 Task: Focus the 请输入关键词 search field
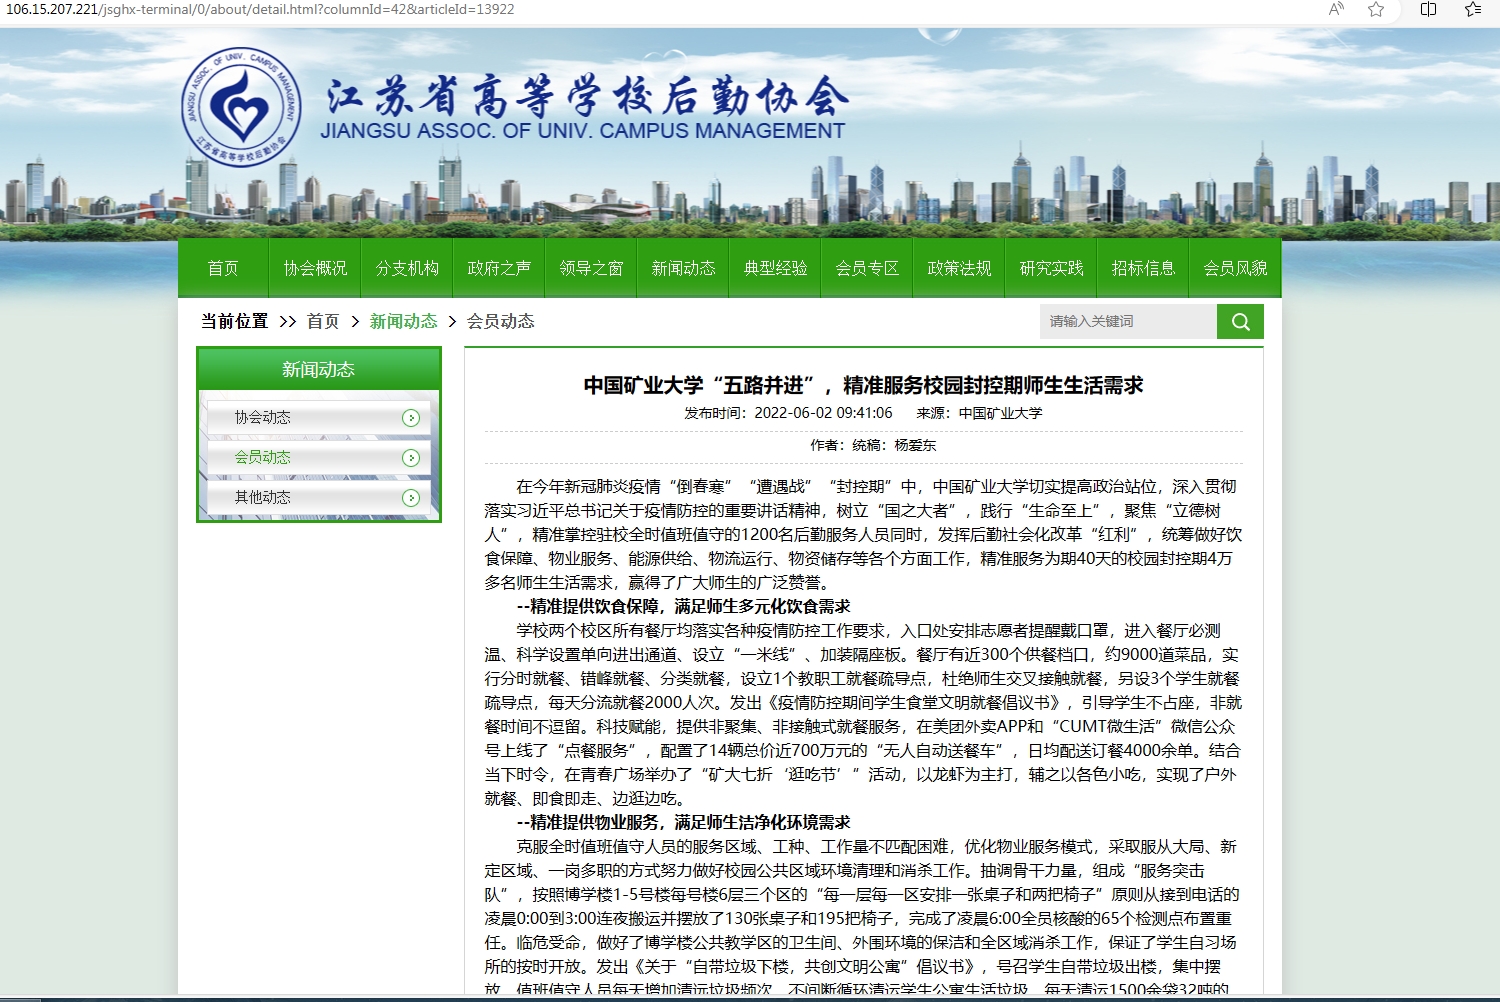click(1128, 321)
